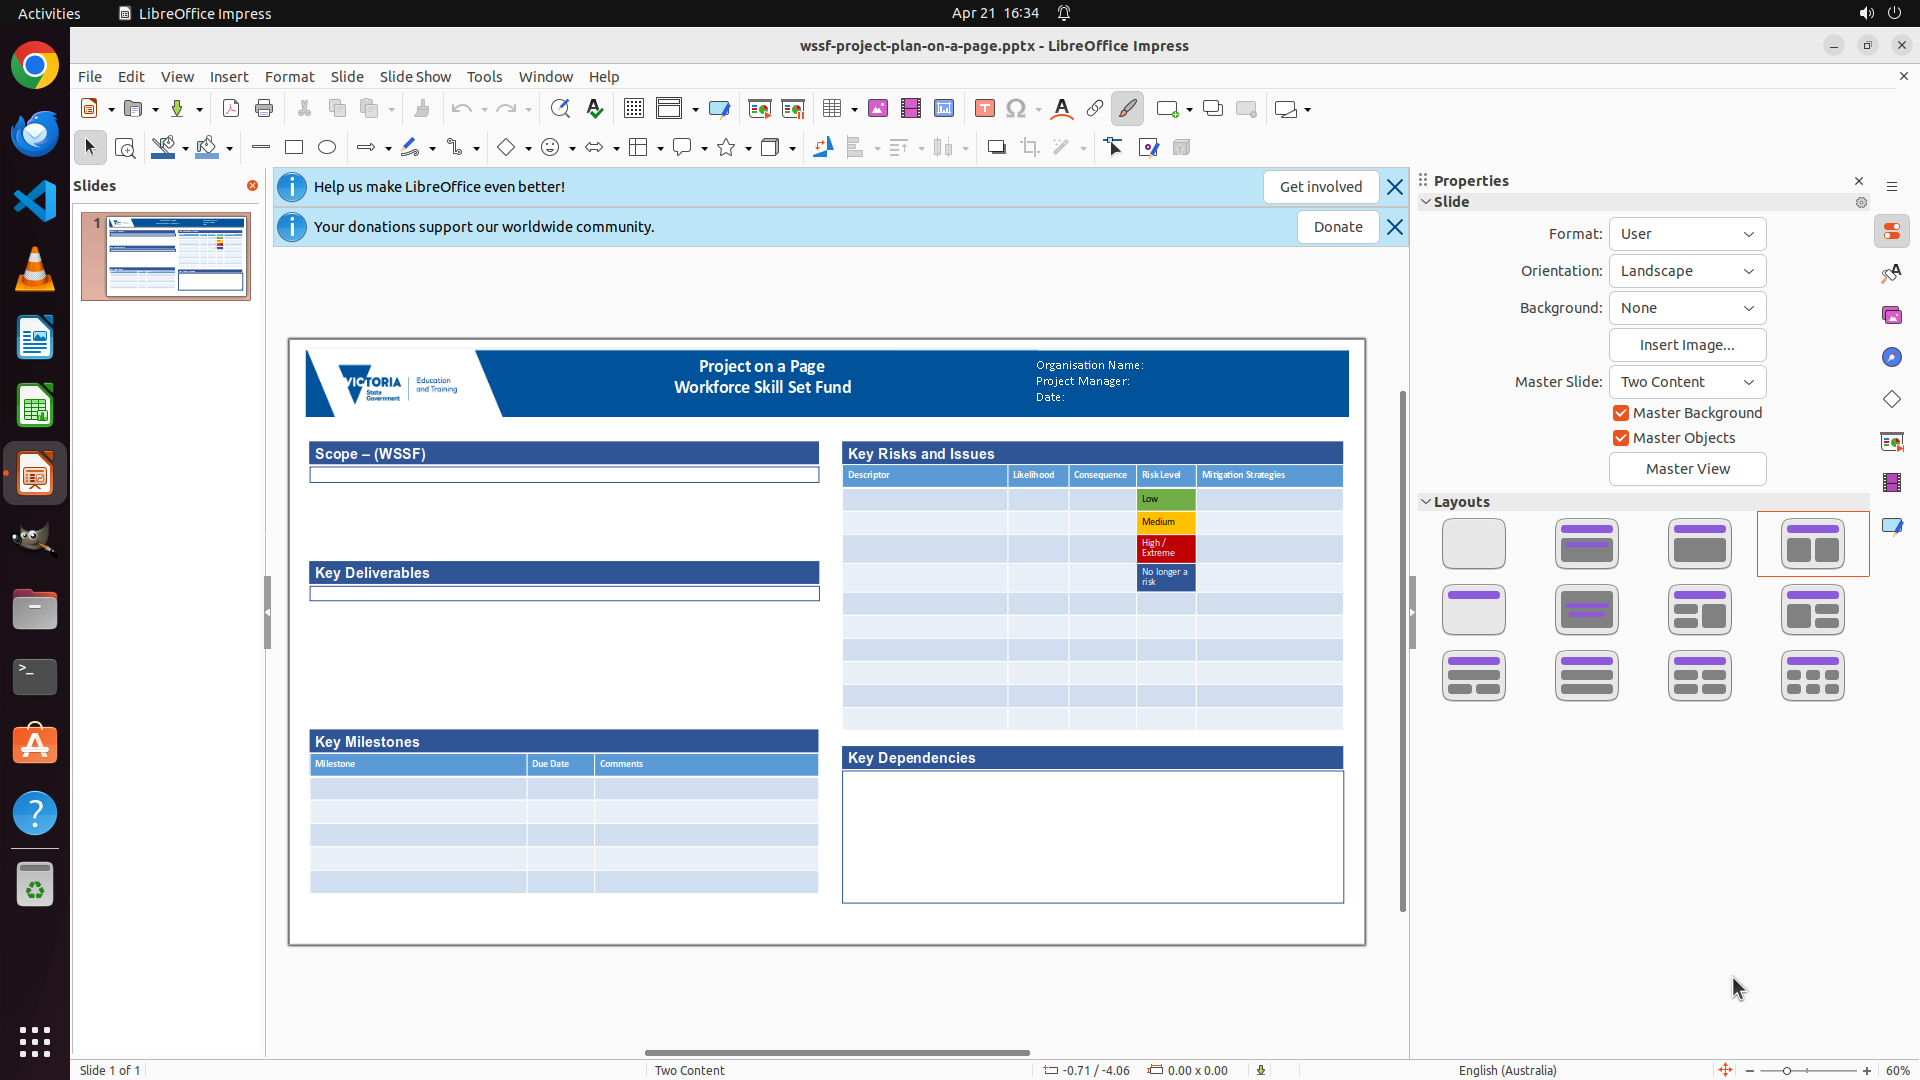This screenshot has width=1920, height=1080.
Task: Select slide 1 thumbnail in Slides panel
Action: 176,256
